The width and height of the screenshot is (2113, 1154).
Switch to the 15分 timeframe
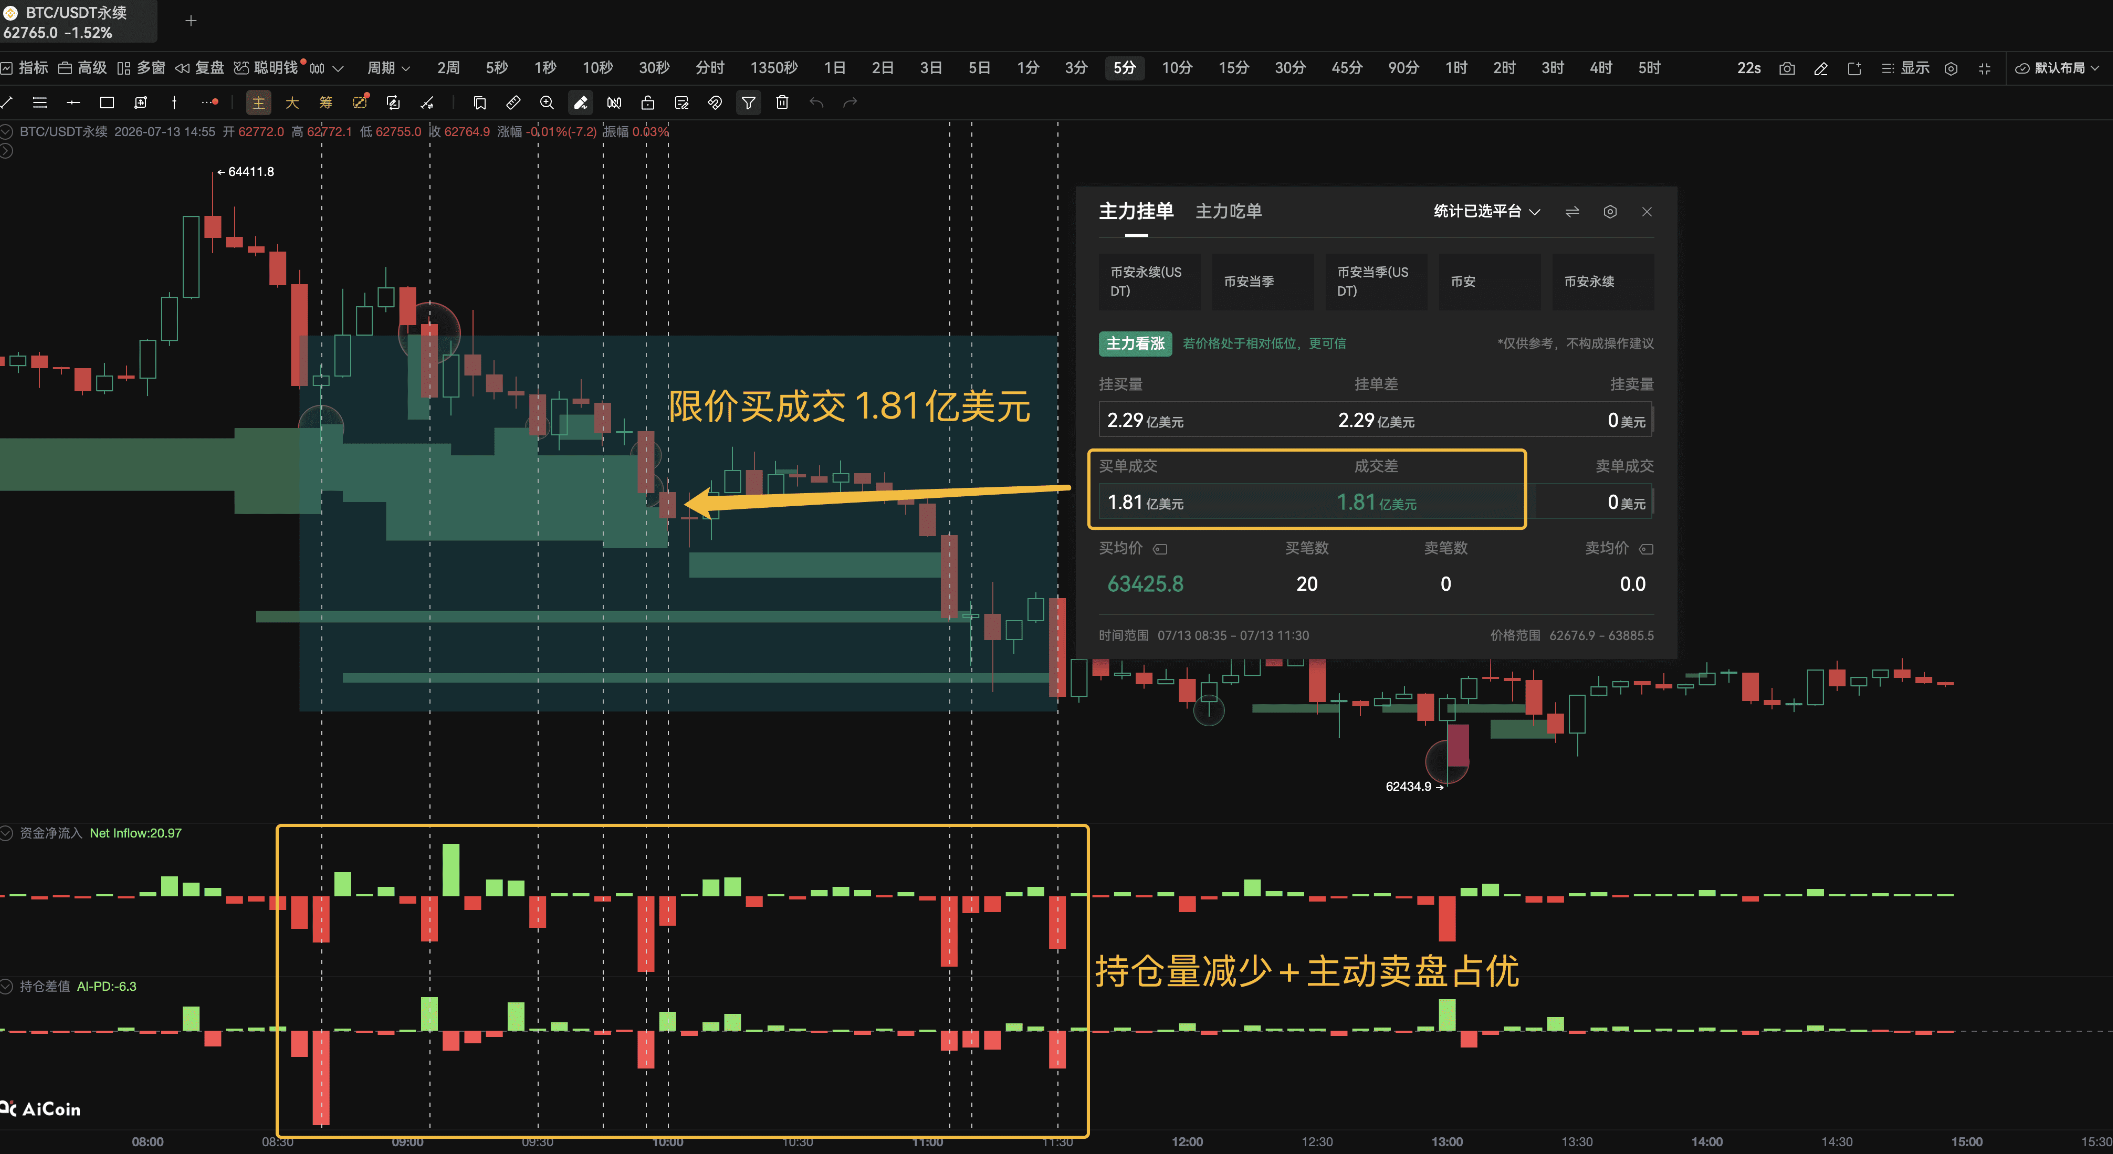point(1234,68)
